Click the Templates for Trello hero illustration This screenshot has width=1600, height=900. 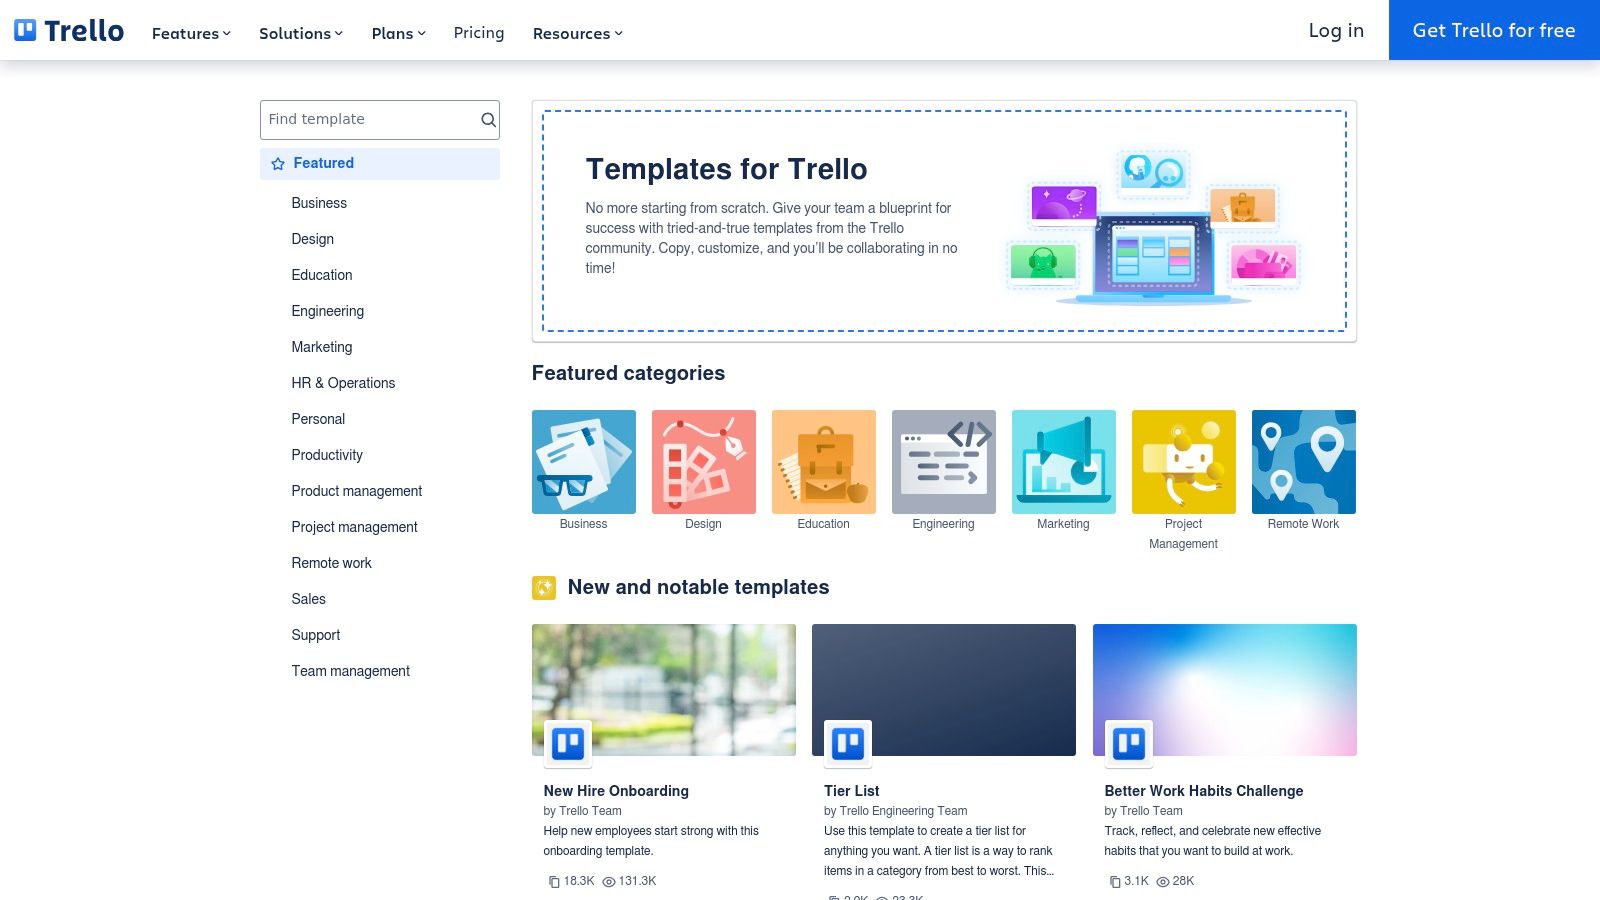tap(1153, 227)
